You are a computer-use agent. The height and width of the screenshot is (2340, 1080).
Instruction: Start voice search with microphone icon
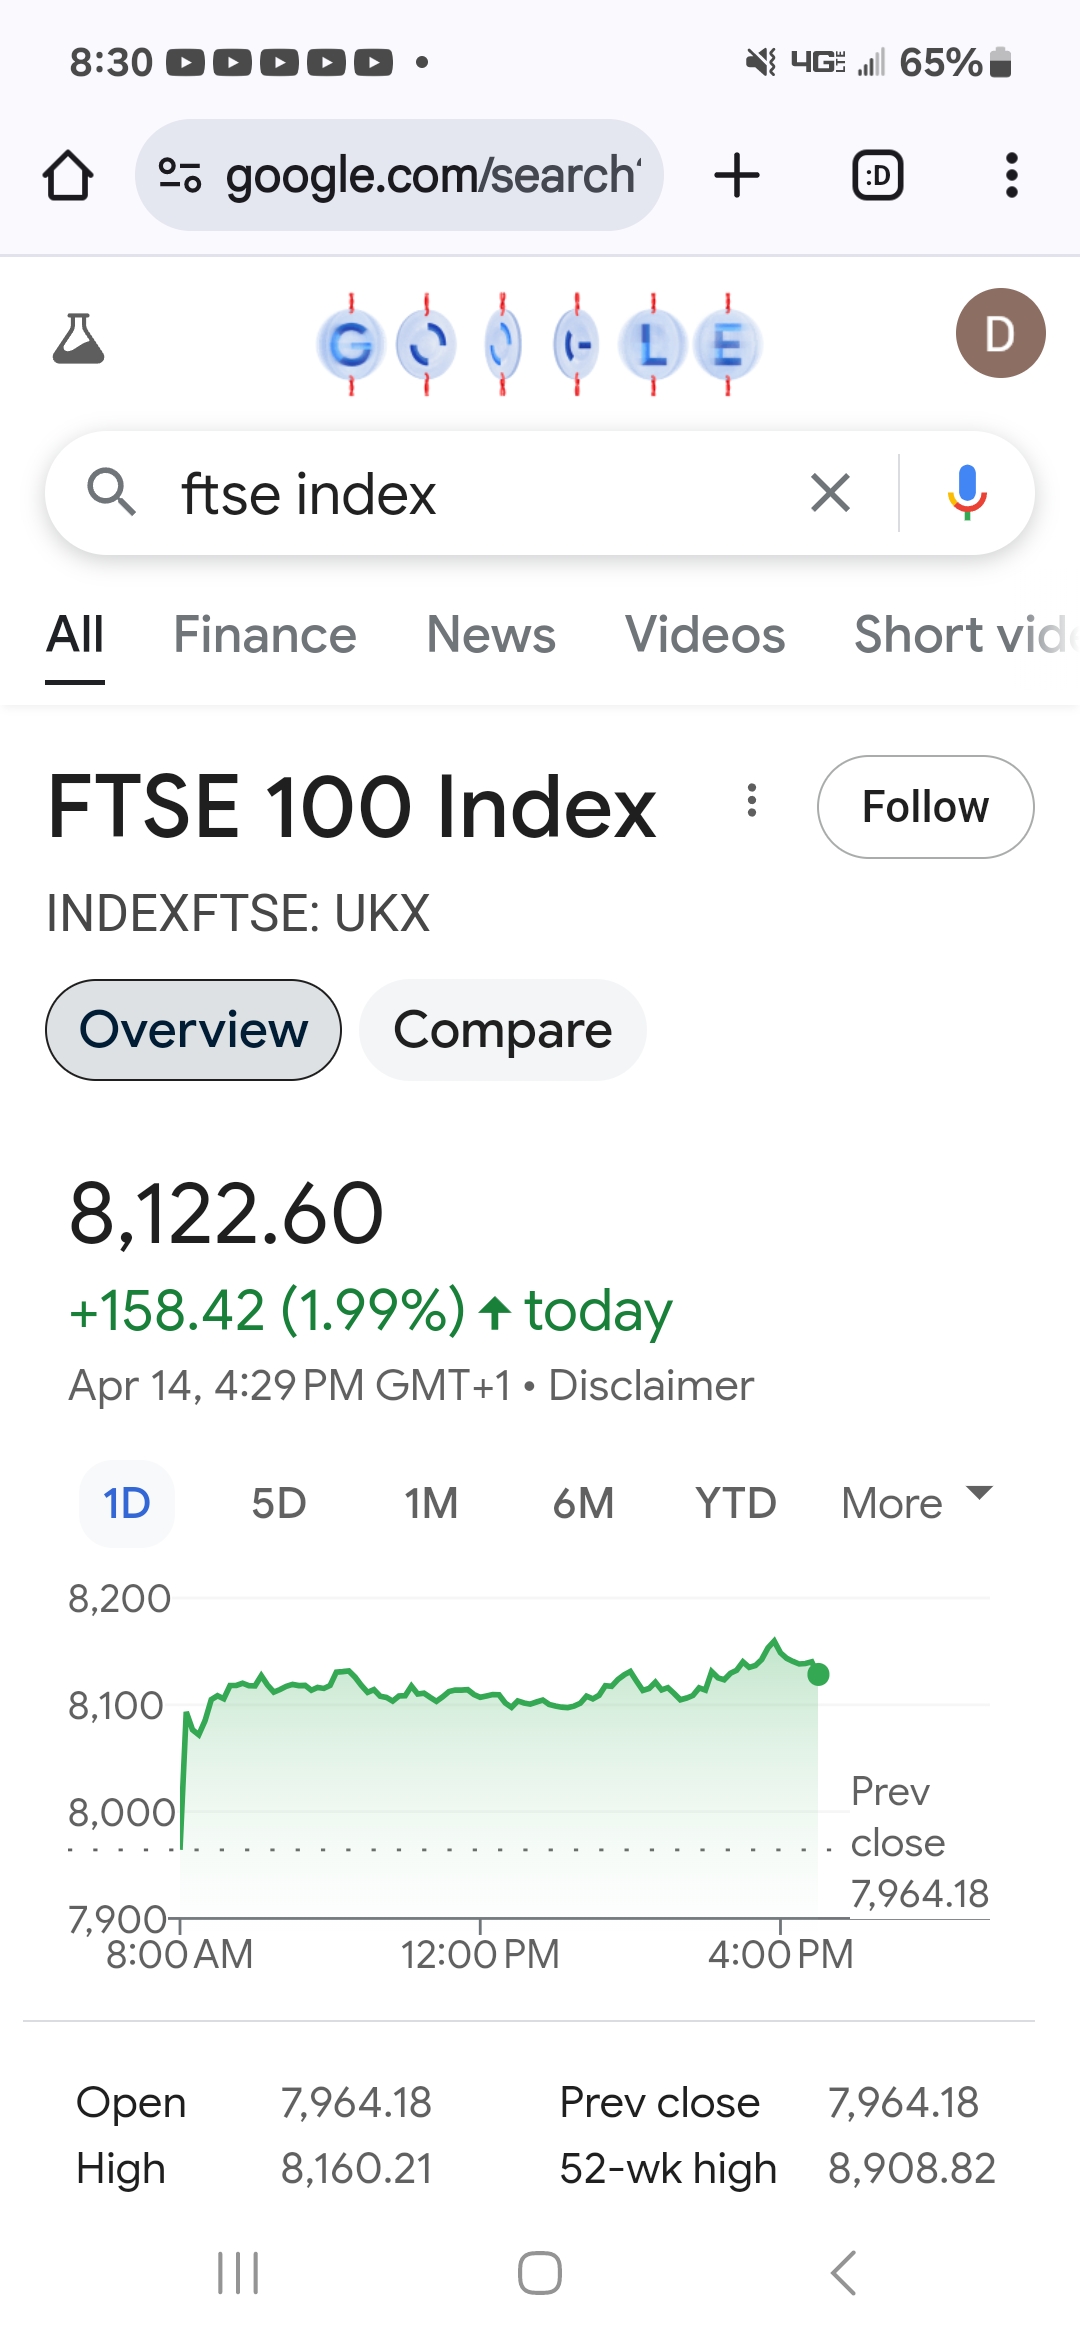(x=966, y=493)
